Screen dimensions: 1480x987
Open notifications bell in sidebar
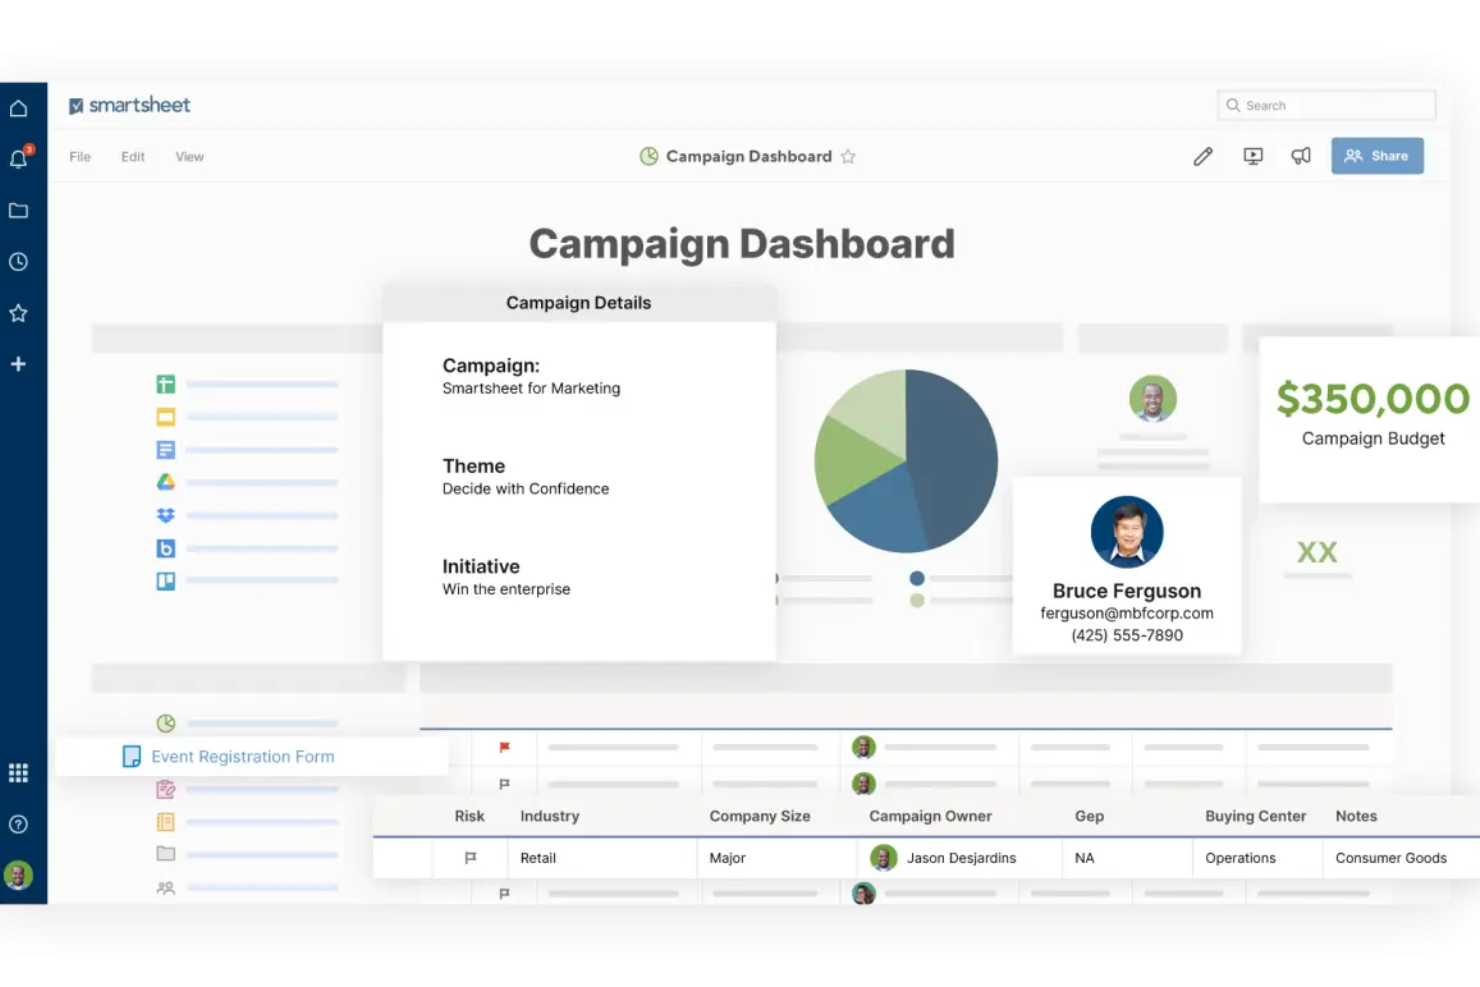pos(18,158)
